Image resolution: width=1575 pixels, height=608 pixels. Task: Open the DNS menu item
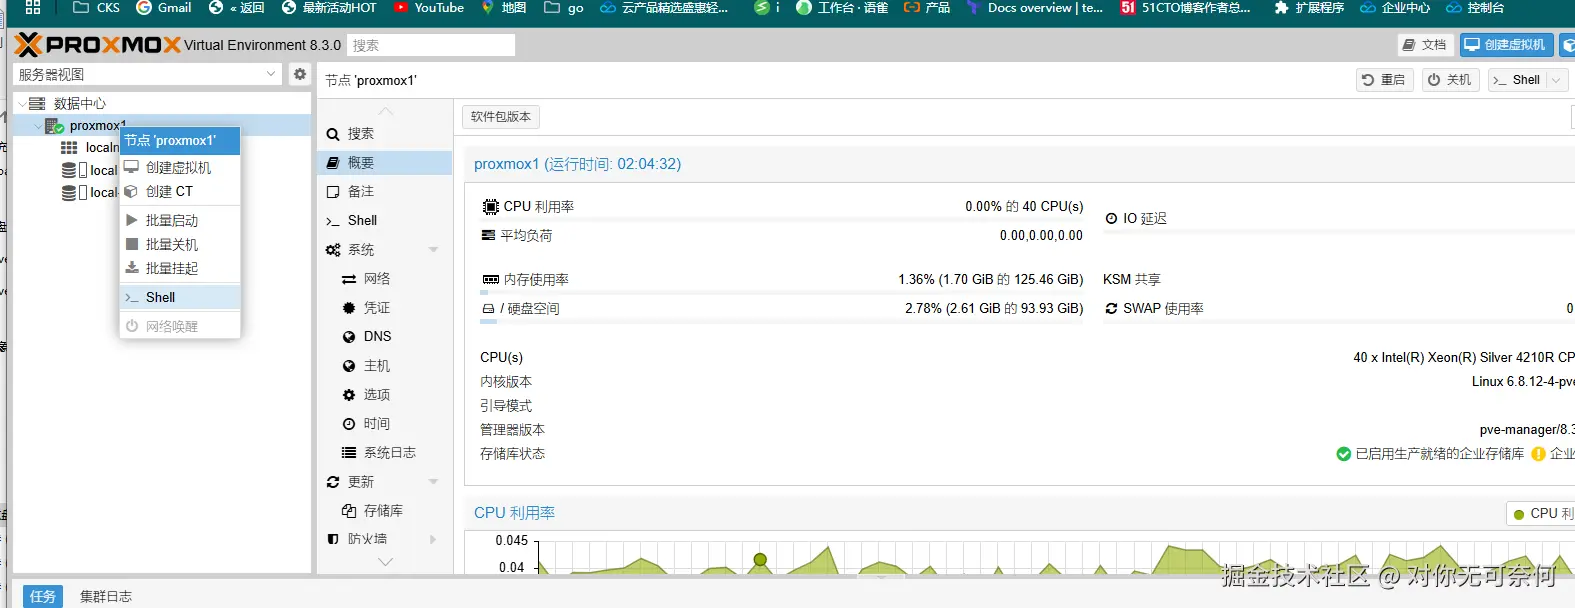(x=384, y=337)
